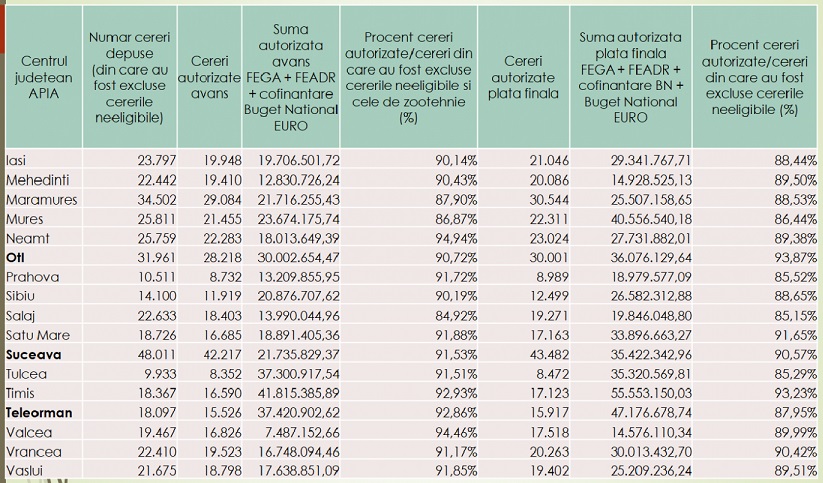The image size is (823, 483).
Task: Select the 8.352 value in Tulcea row
Action: click(223, 374)
